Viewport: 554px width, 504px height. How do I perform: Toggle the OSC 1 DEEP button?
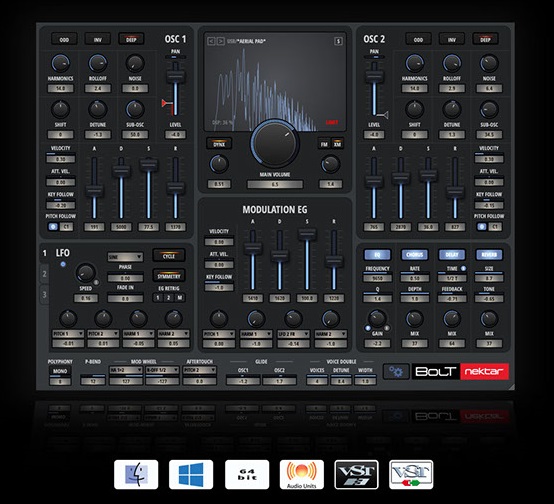(x=131, y=40)
